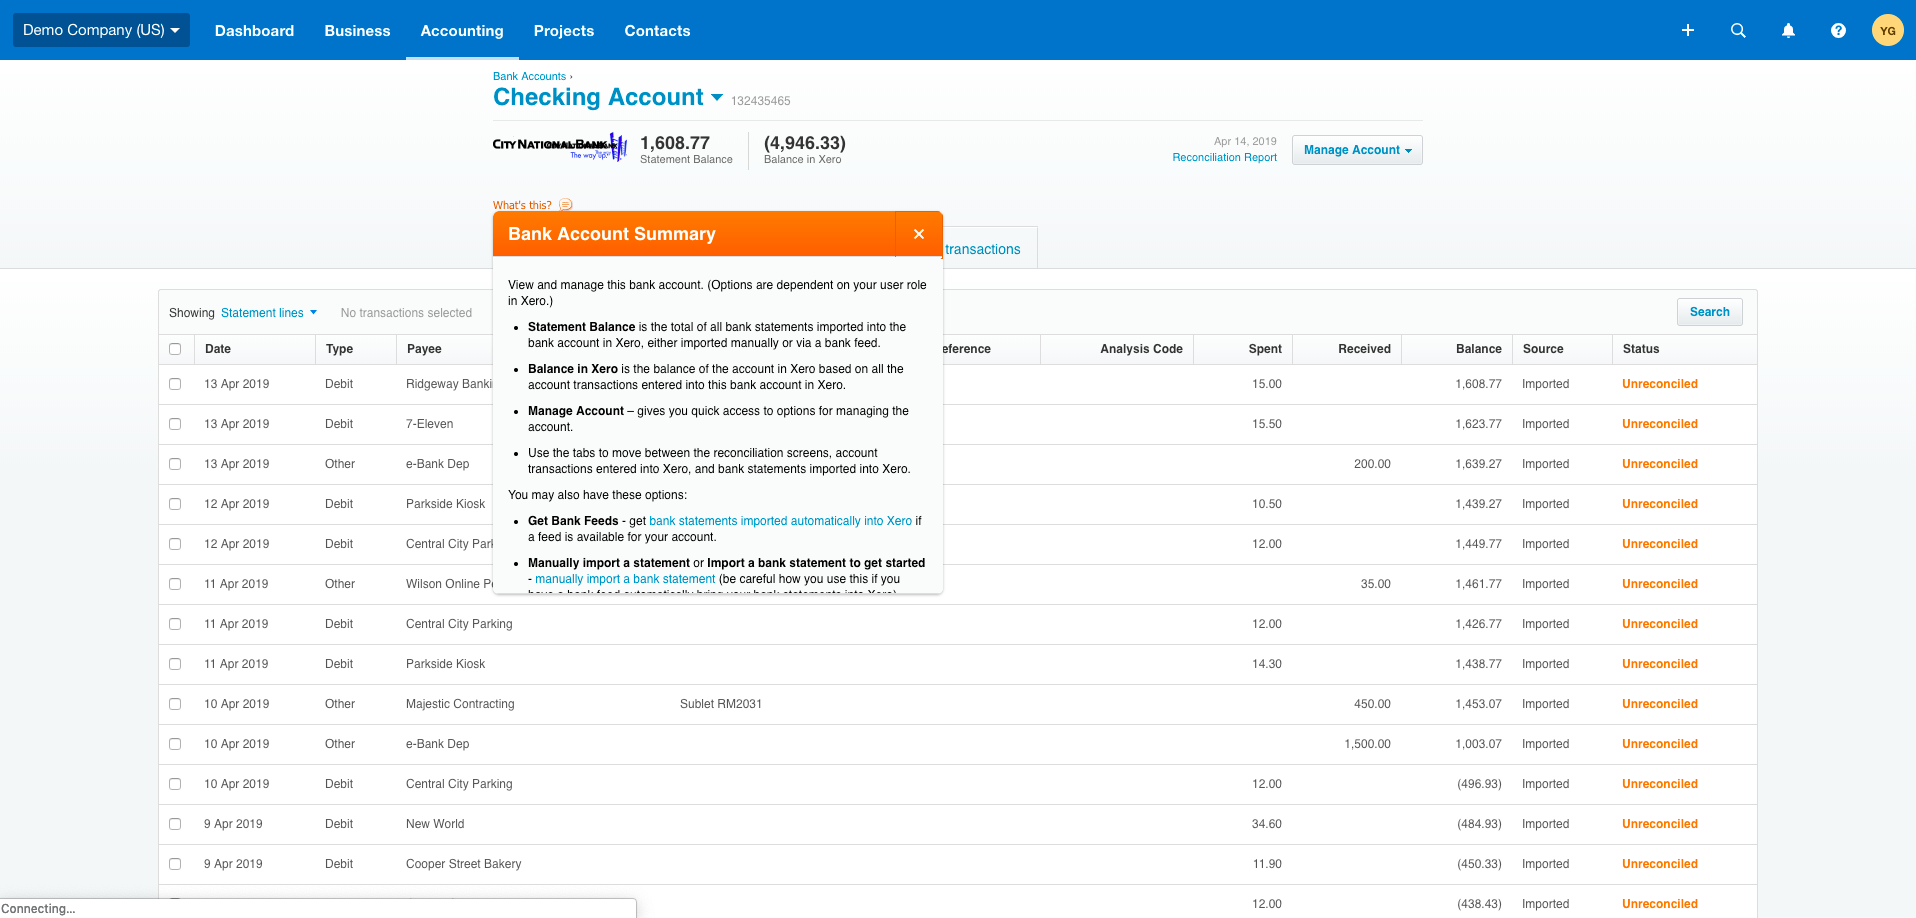
Task: Click Unreconciled status for Majestic Contracting row
Action: pyautogui.click(x=1660, y=704)
